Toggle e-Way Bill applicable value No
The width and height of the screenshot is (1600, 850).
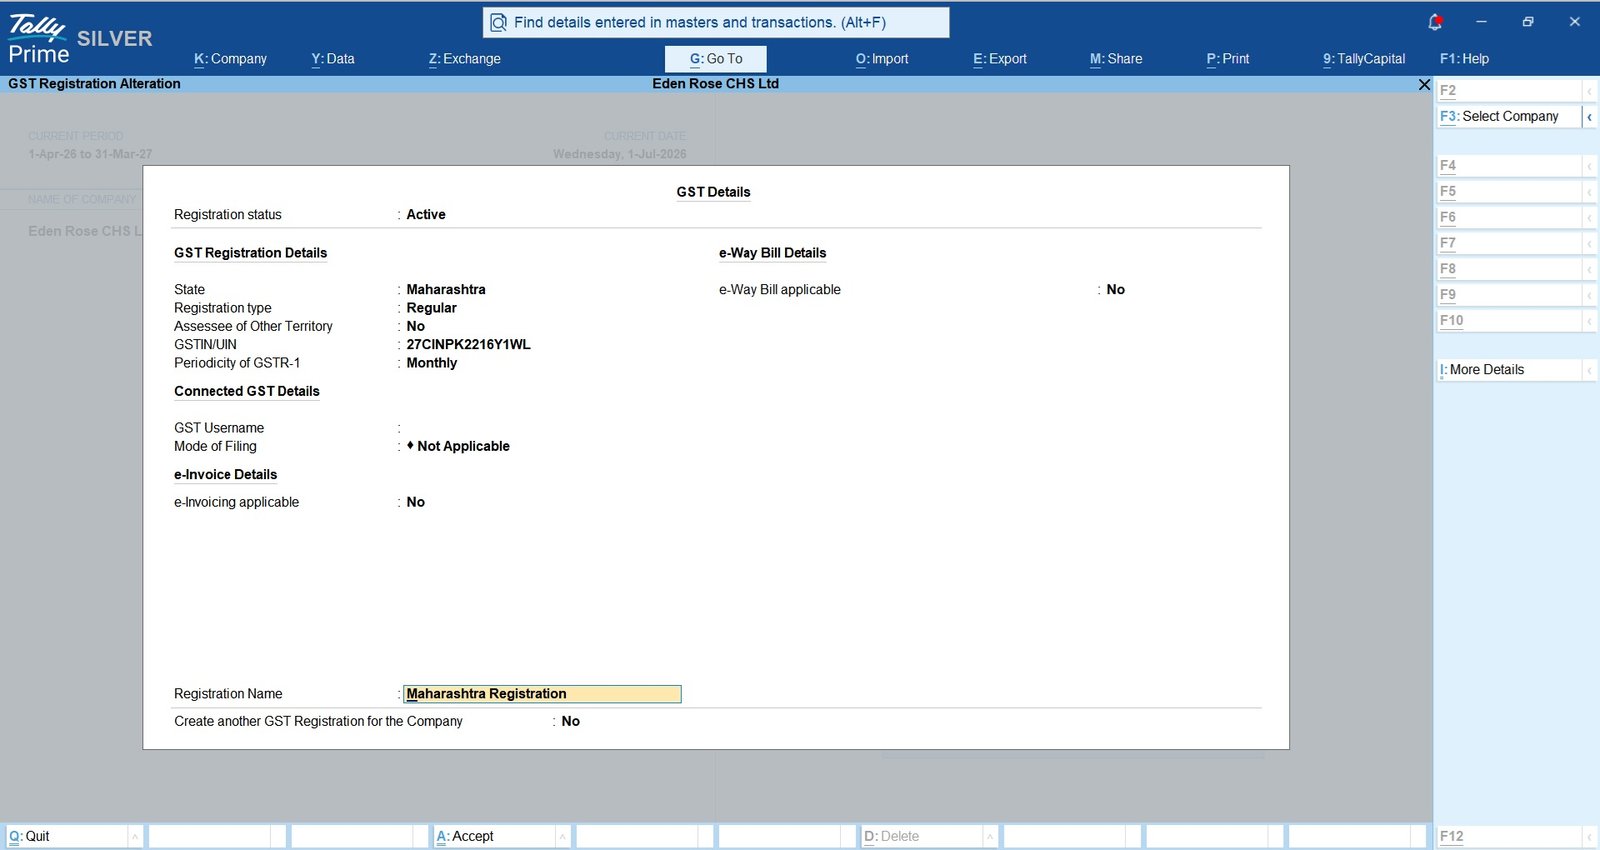point(1115,290)
